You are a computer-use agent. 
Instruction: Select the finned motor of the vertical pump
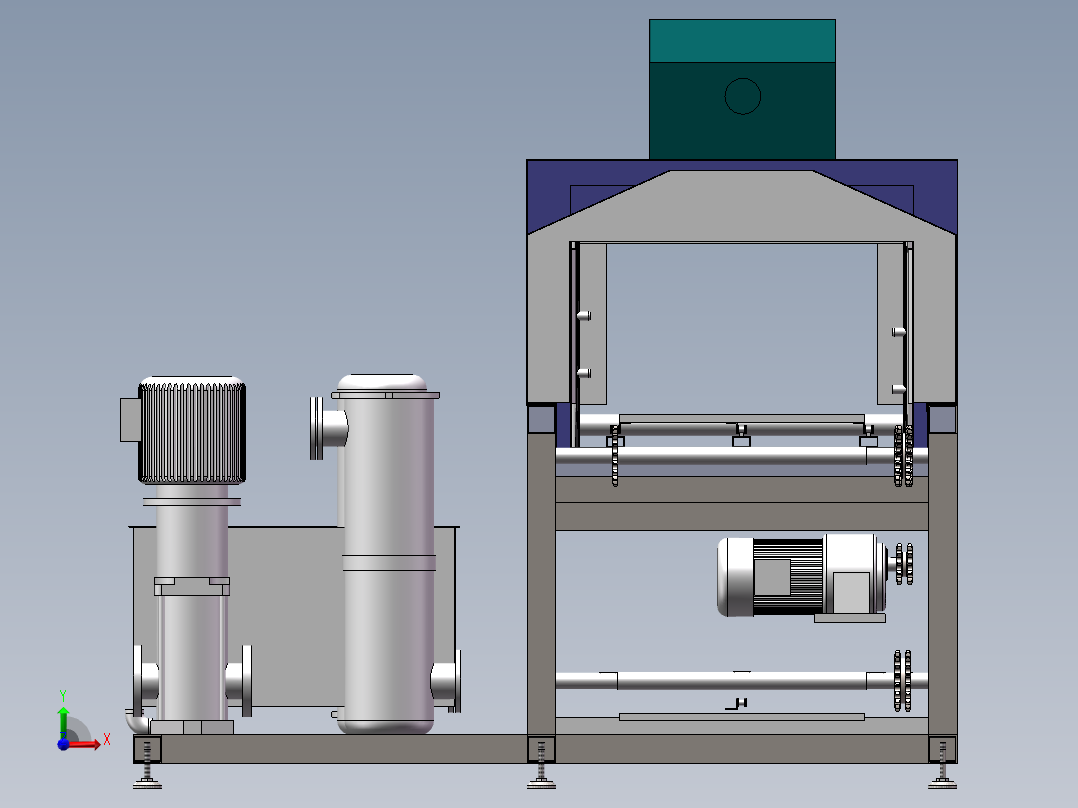(192, 430)
